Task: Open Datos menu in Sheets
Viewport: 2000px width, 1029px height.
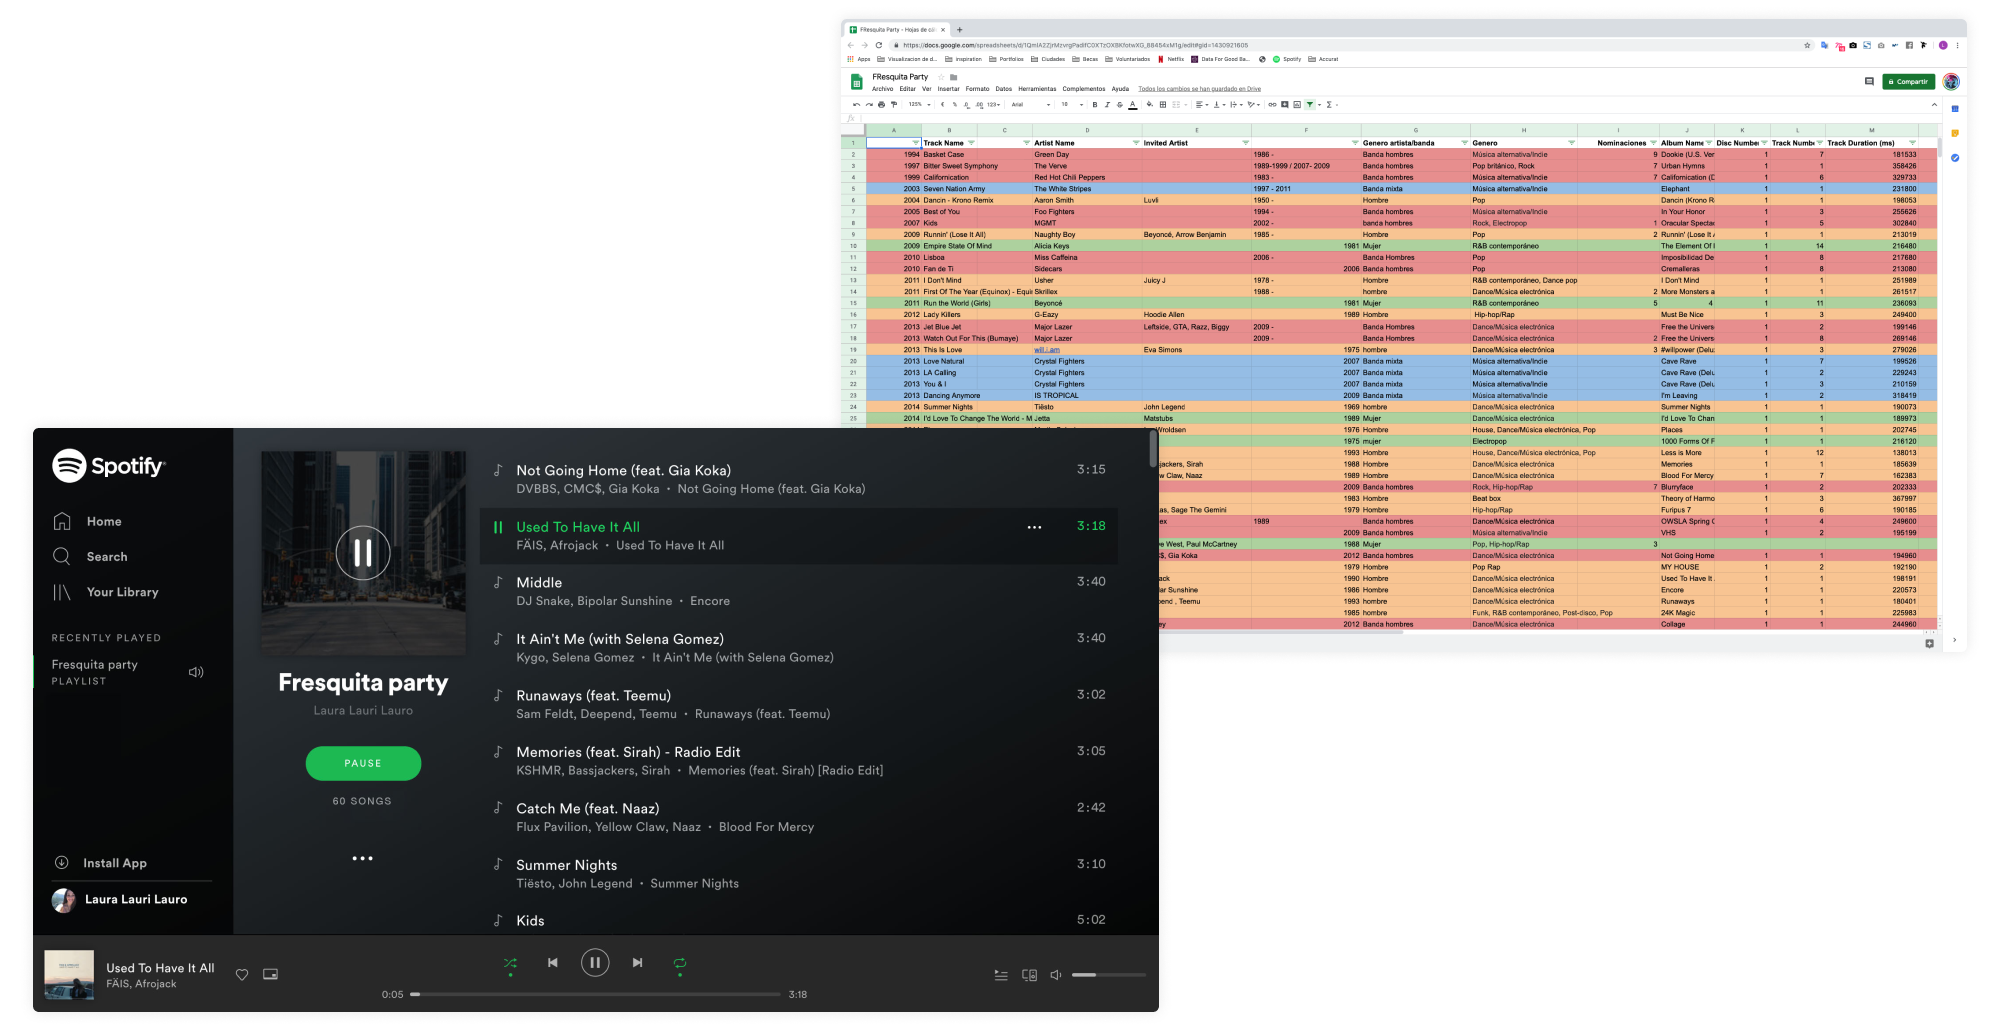Action: coord(1004,89)
